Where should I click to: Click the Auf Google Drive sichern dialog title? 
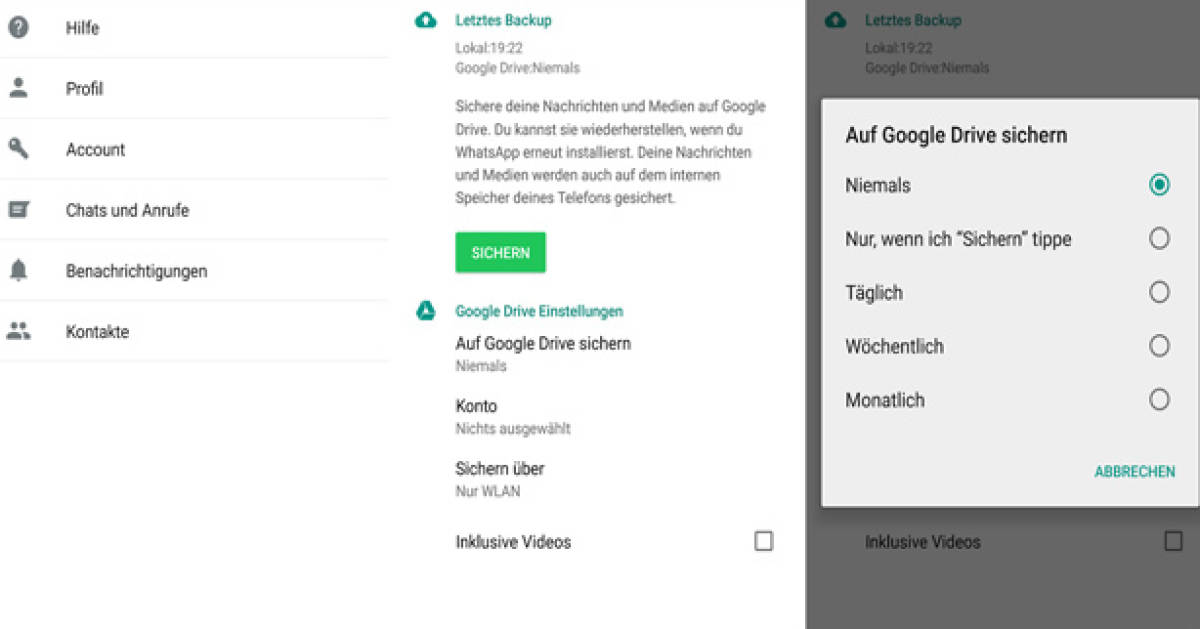pos(956,135)
